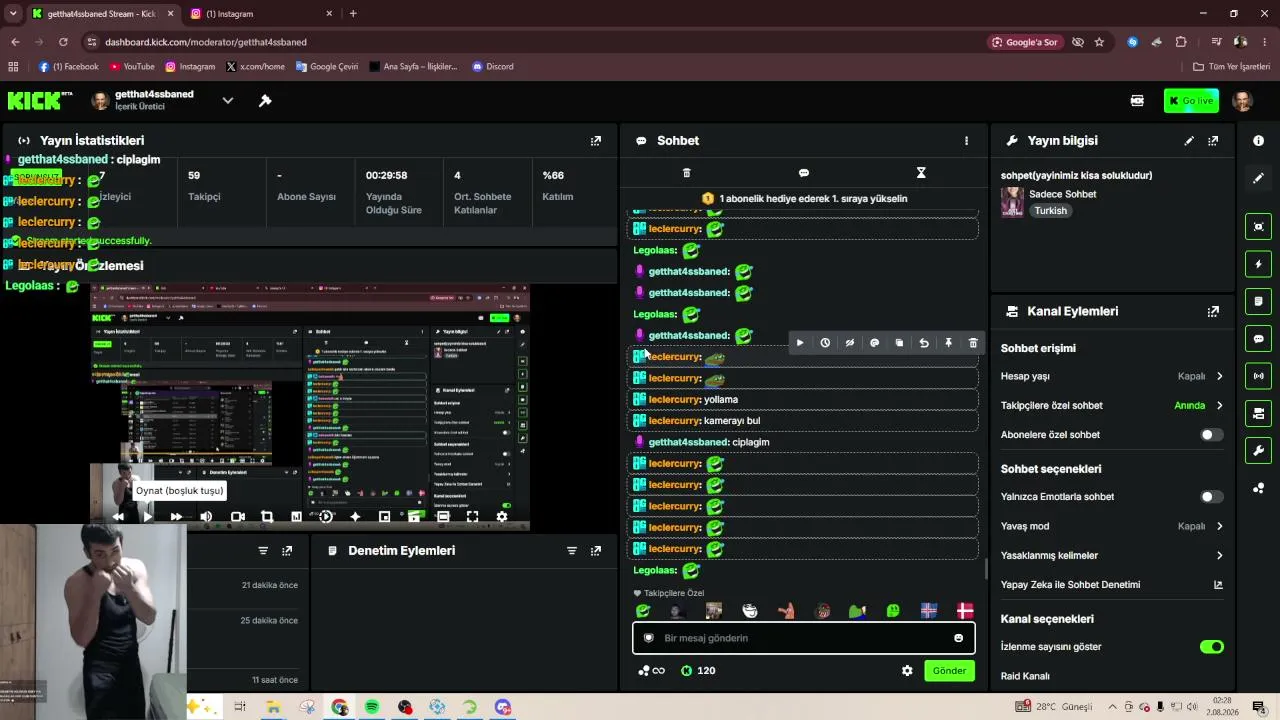Click the hourglass icon in the Sohbet toolbar
The width and height of the screenshot is (1280, 720).
(x=921, y=173)
